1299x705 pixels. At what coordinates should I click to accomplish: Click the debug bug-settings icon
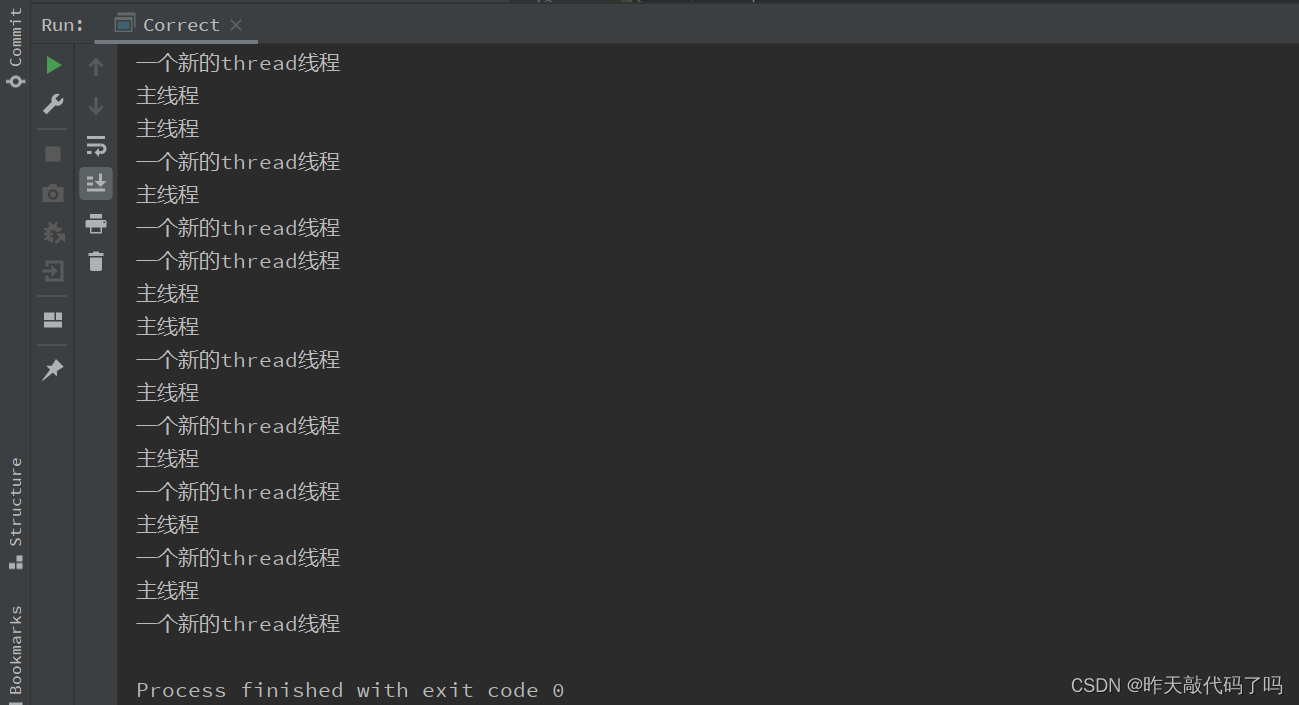click(53, 232)
